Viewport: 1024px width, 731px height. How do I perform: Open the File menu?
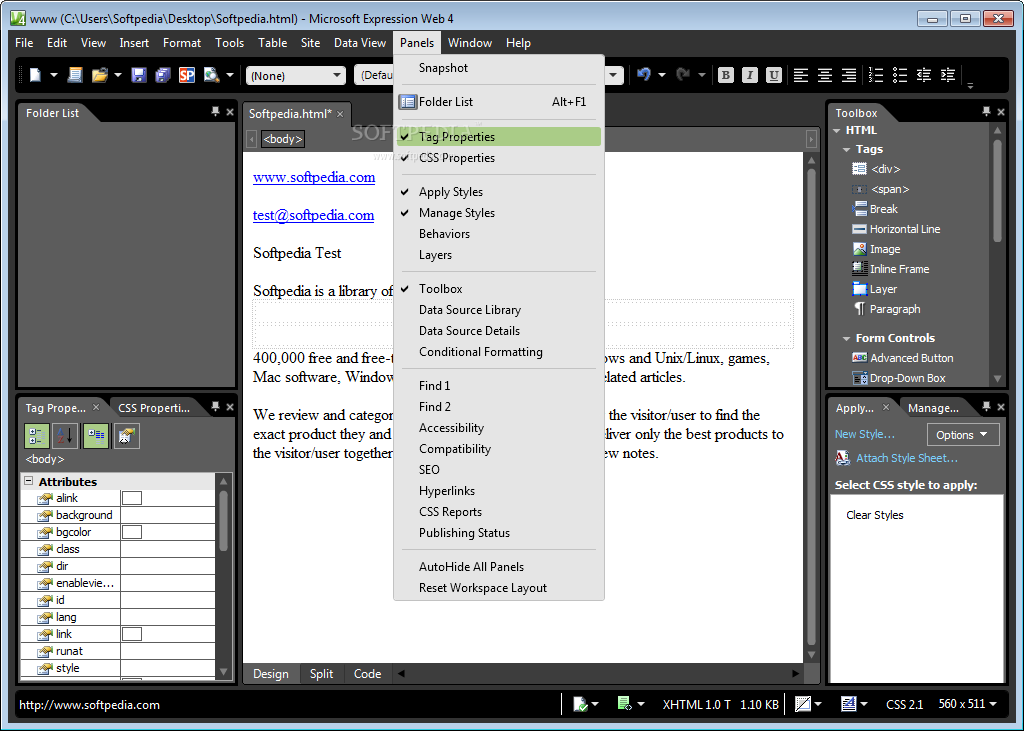coord(24,42)
